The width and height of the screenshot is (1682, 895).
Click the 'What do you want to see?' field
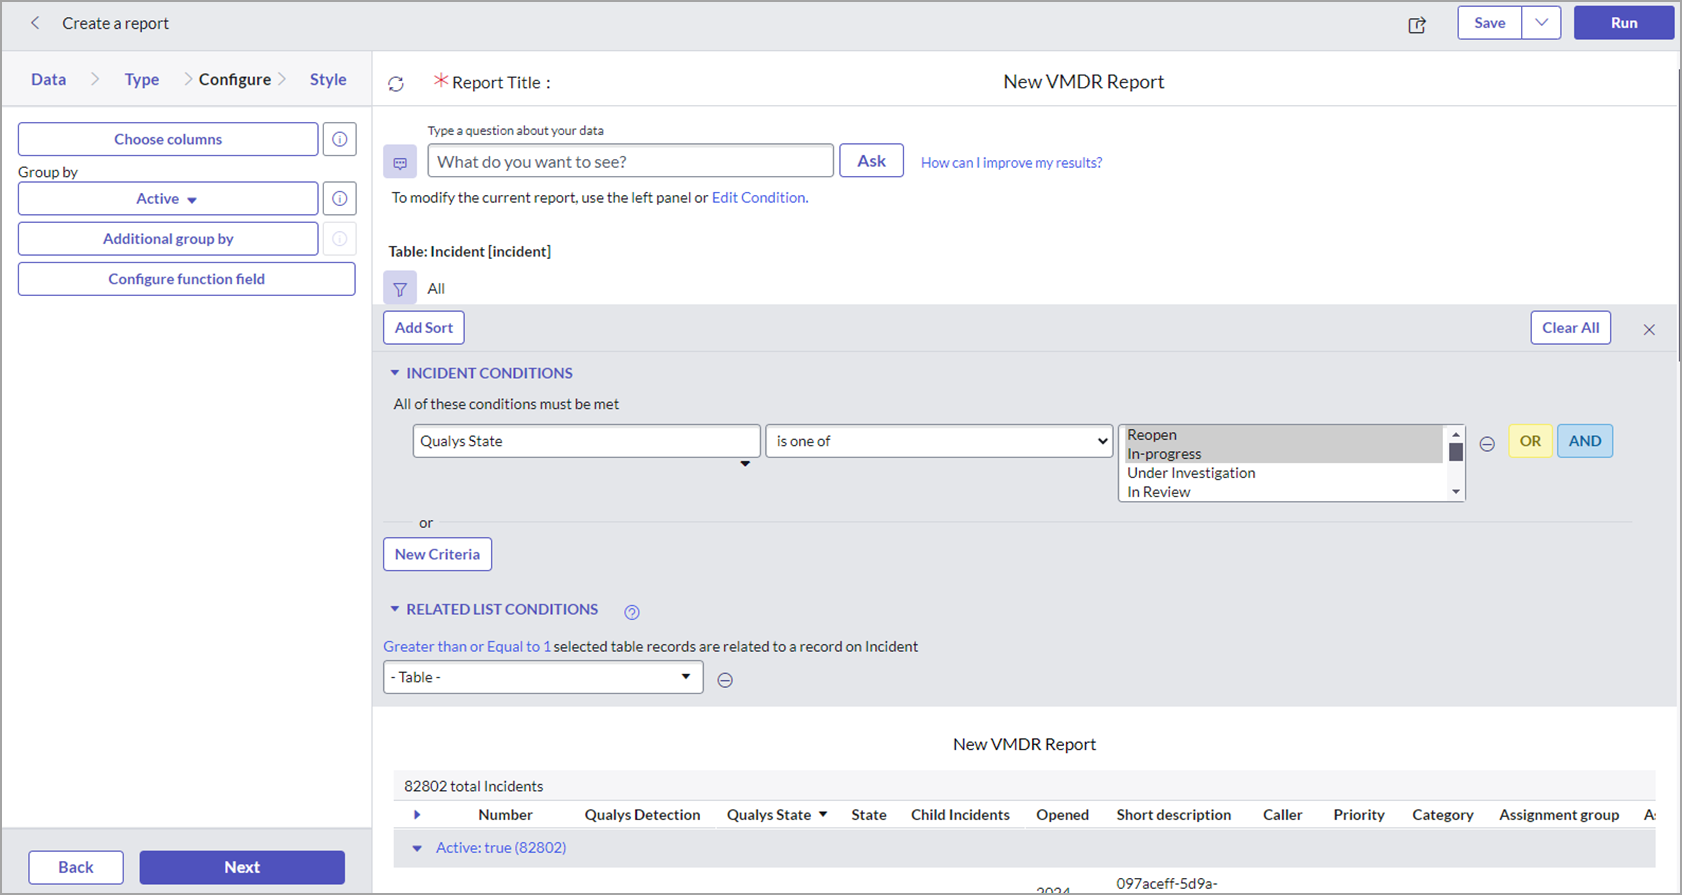coord(630,162)
